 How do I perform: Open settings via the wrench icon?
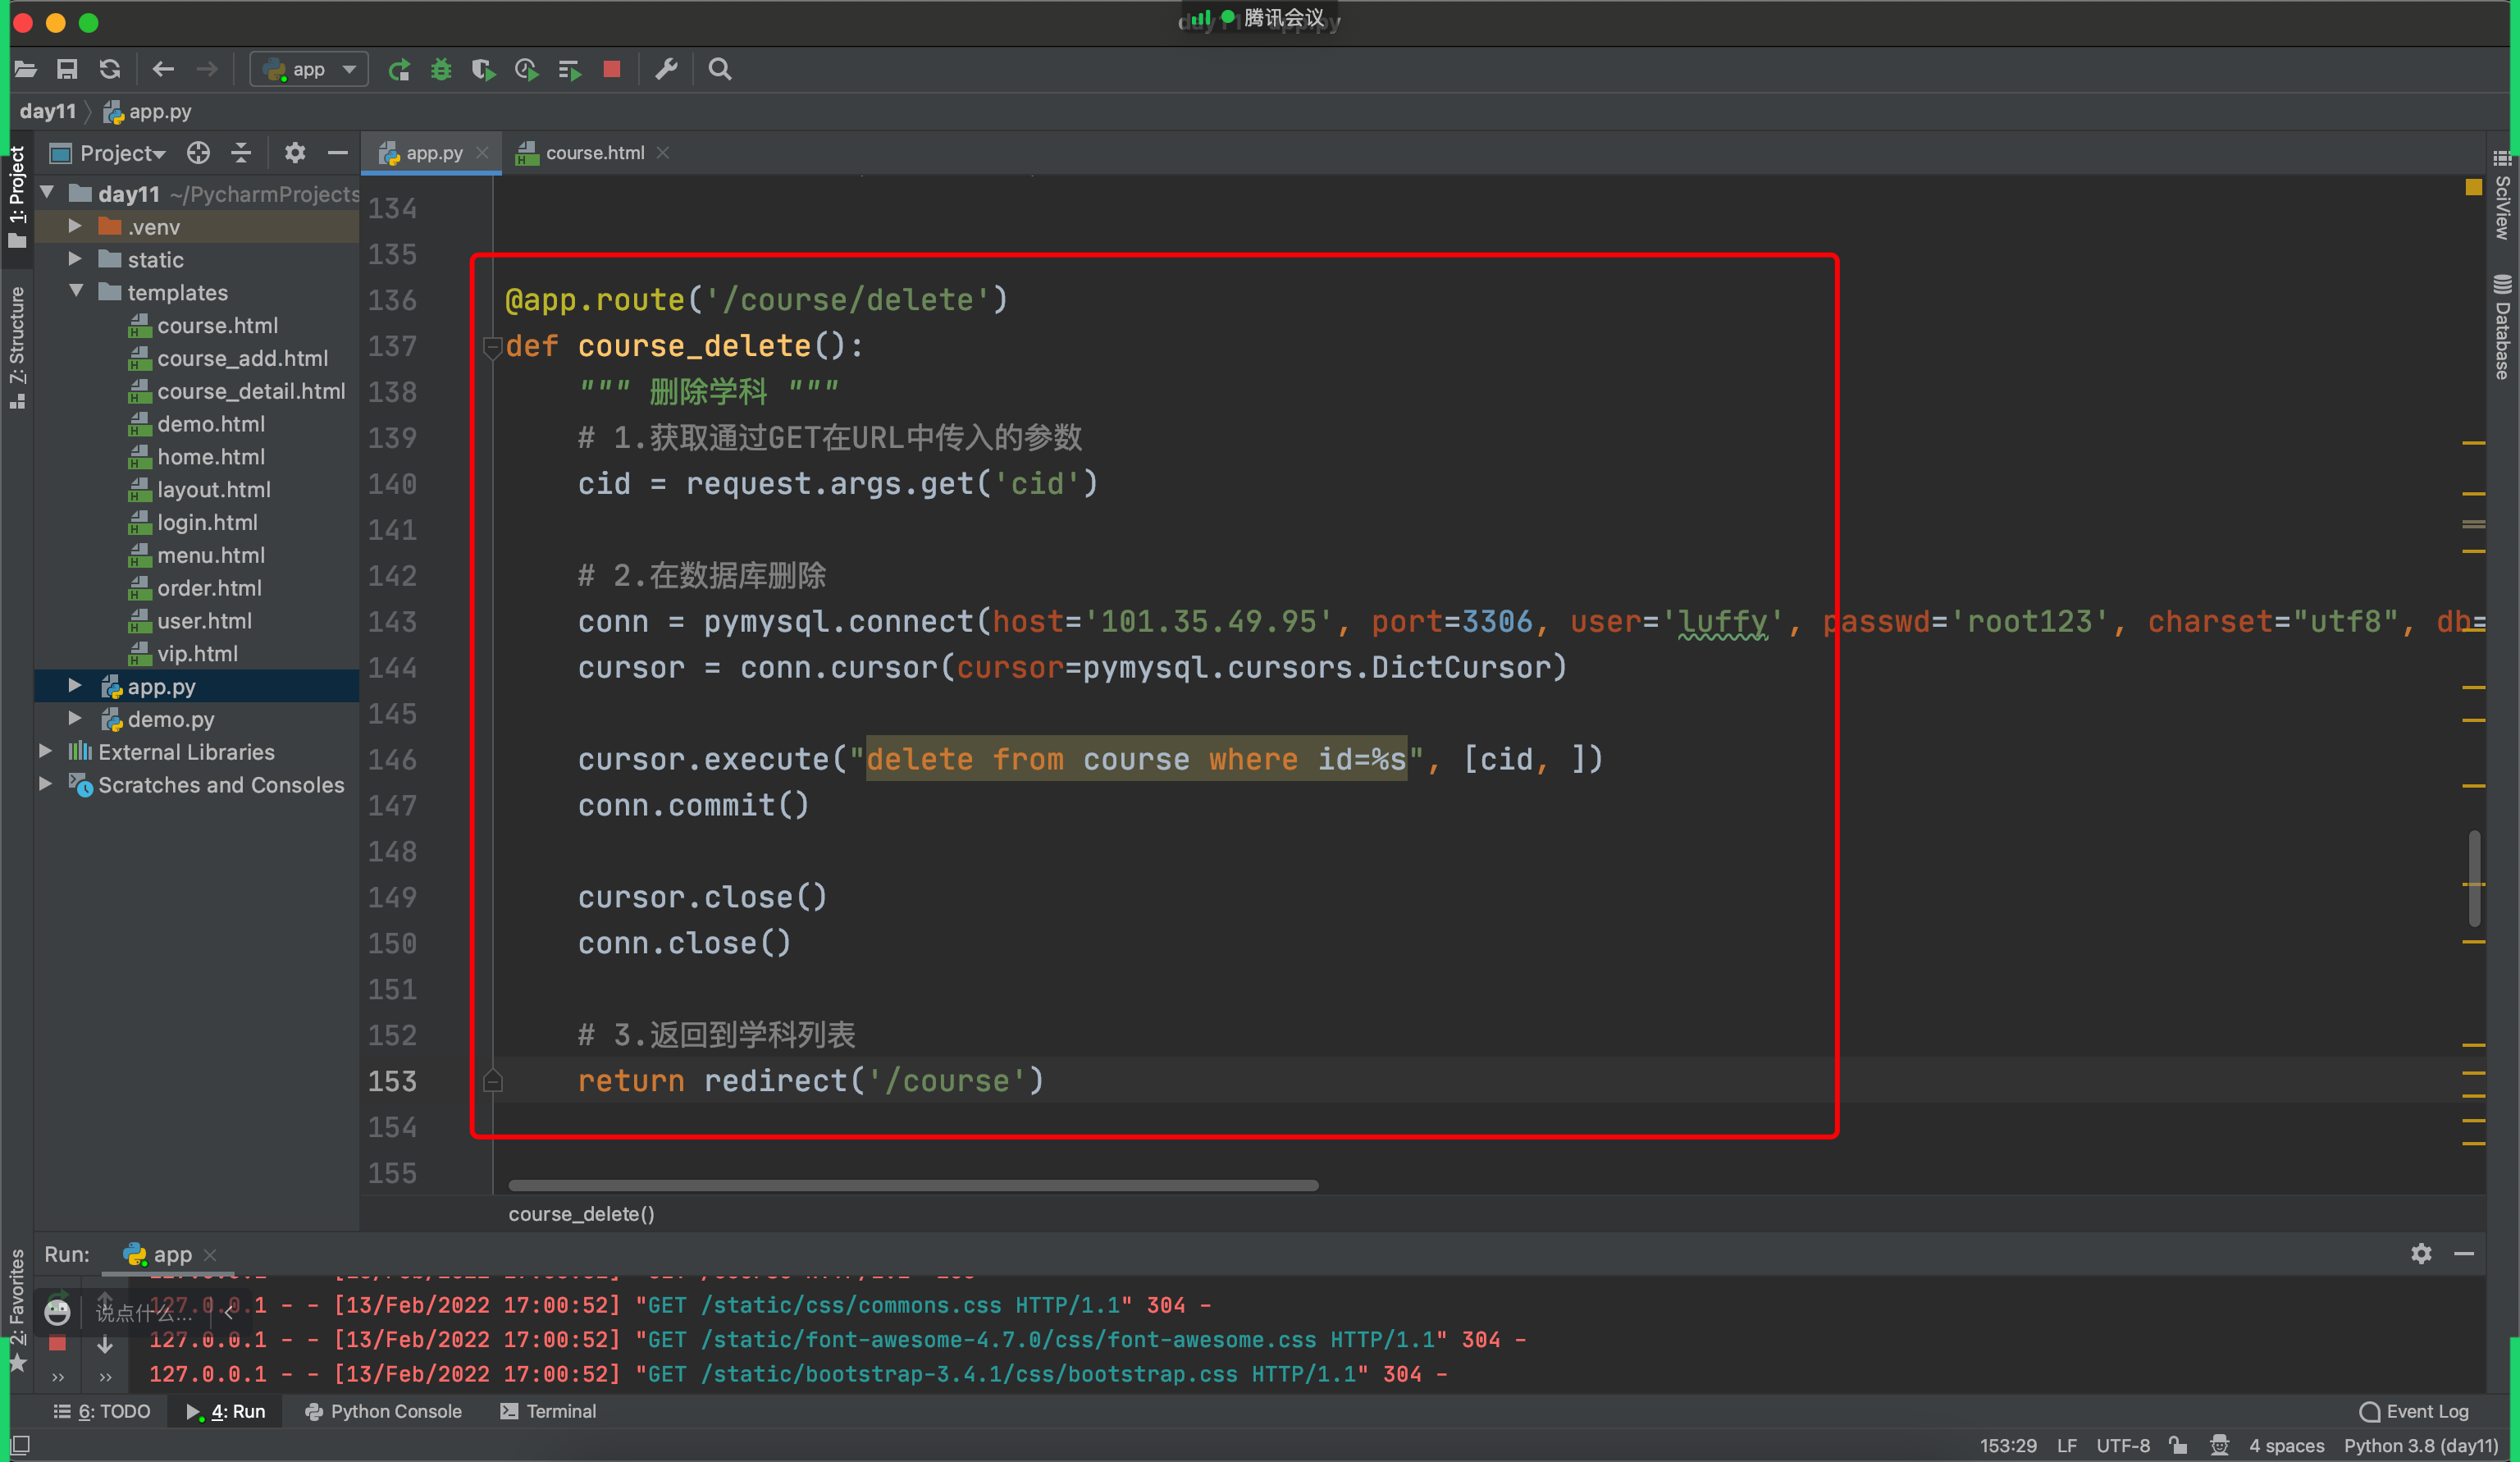[x=666, y=69]
